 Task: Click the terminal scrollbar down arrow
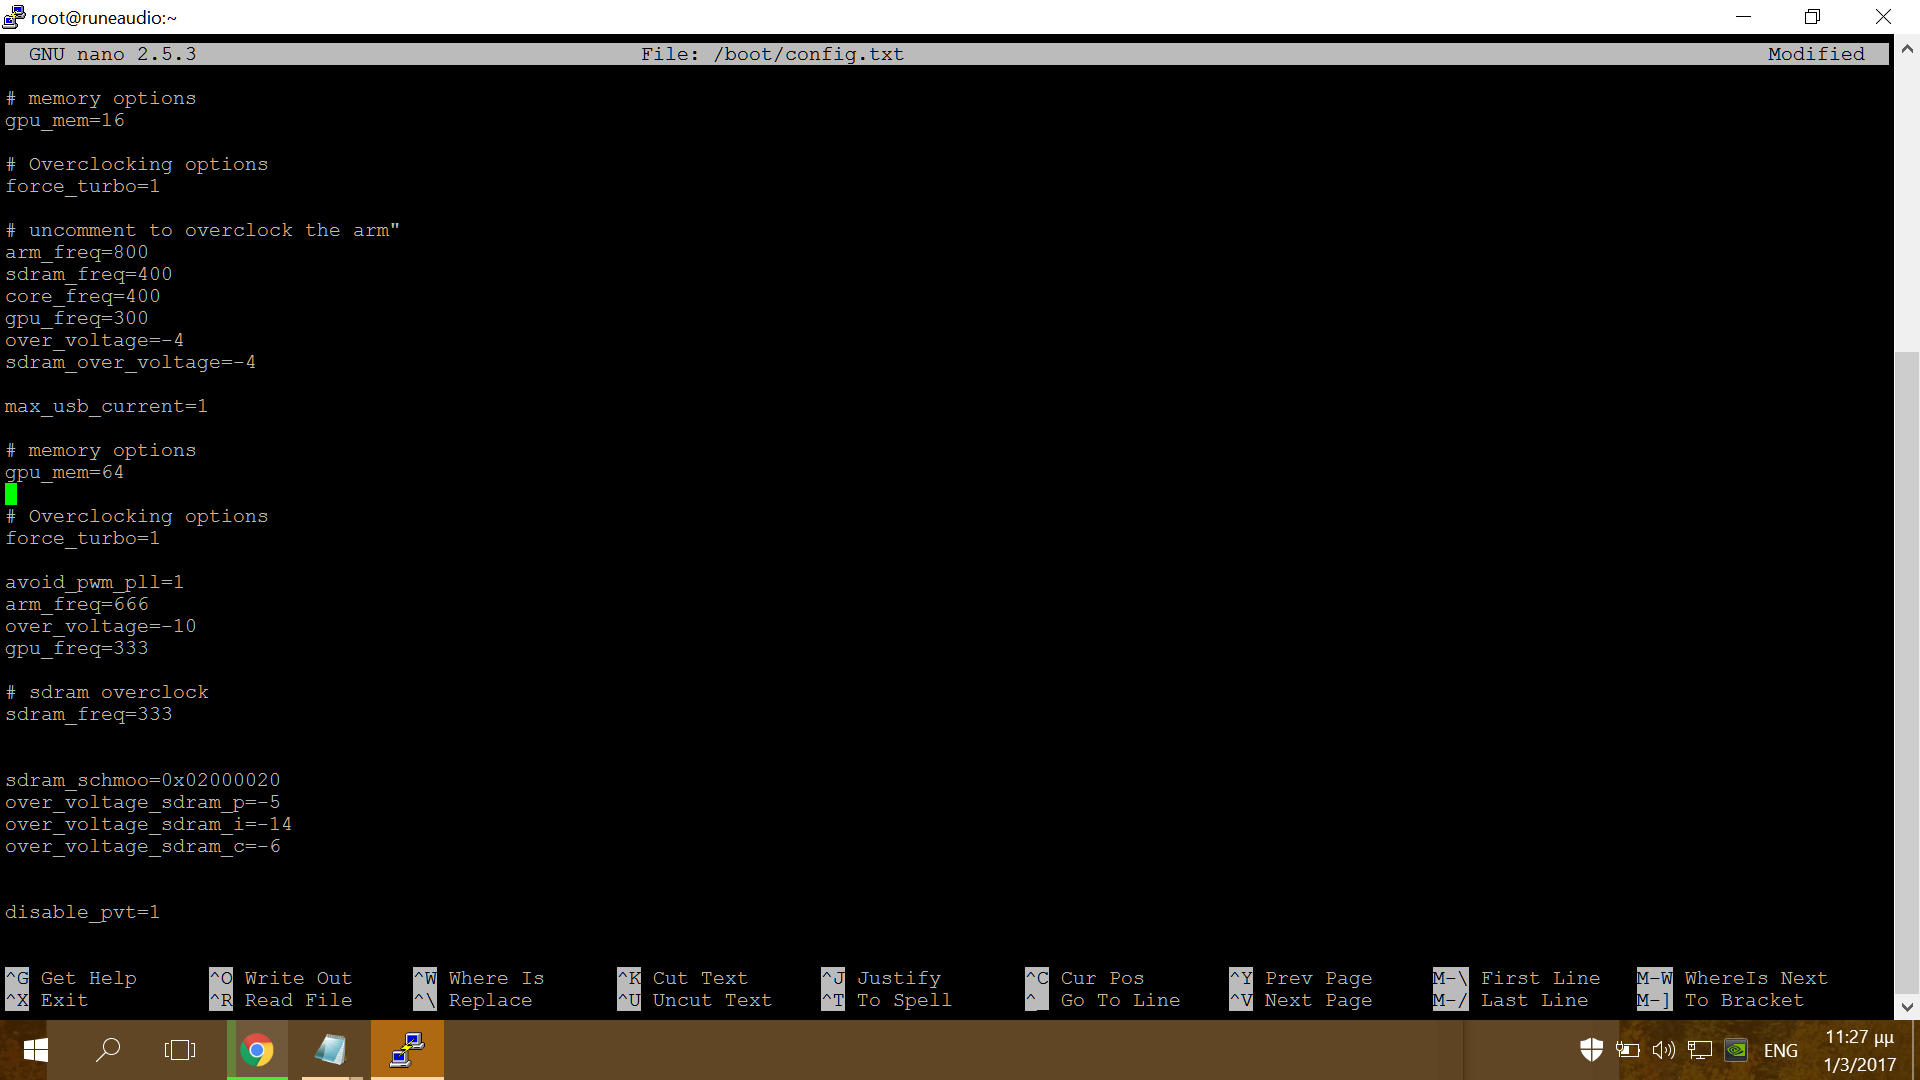(x=1907, y=1007)
